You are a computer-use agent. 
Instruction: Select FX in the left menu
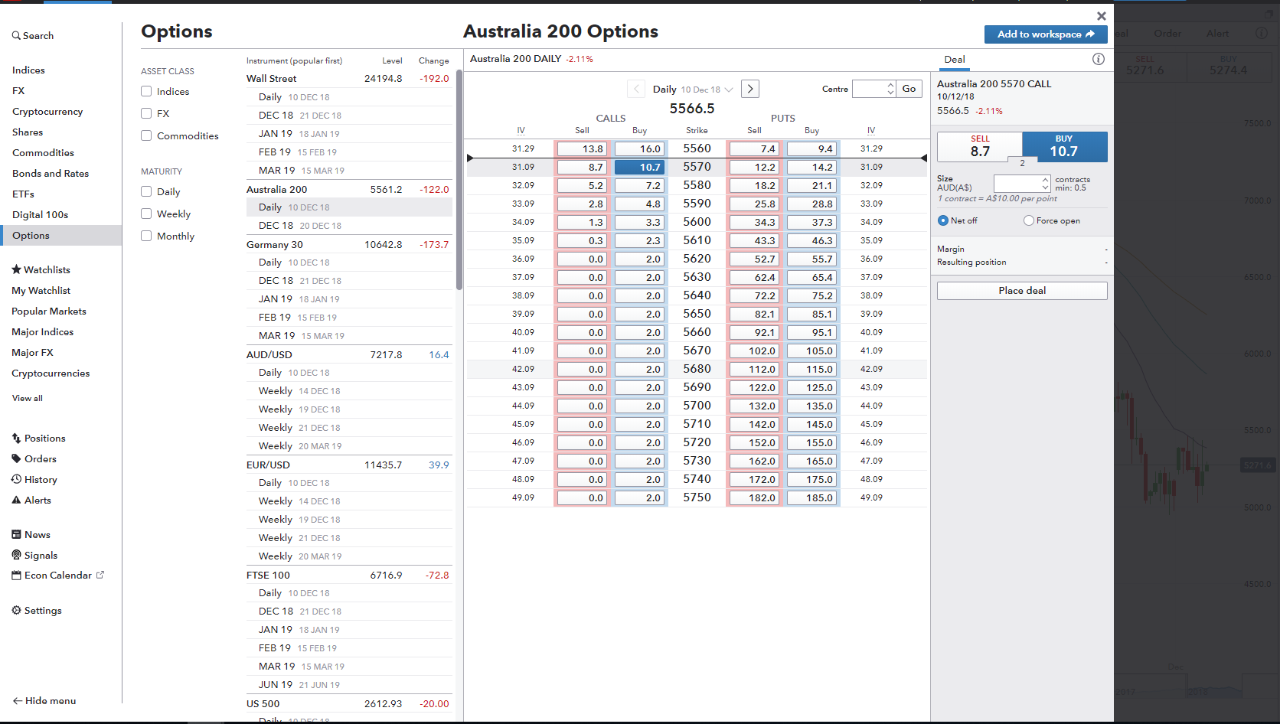click(x=18, y=91)
